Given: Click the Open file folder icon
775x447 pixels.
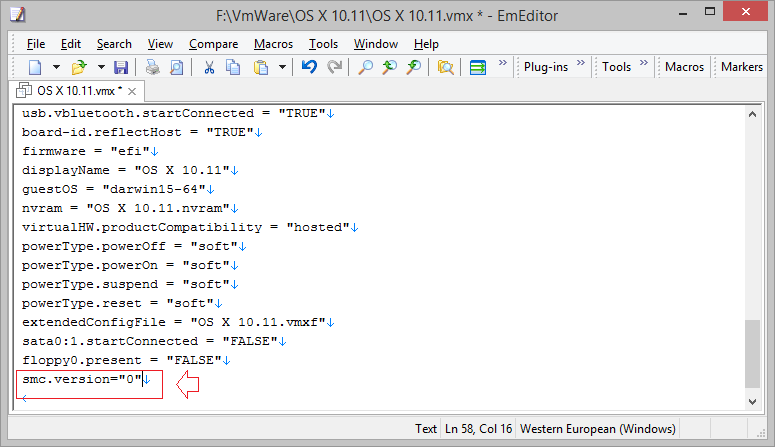Looking at the screenshot, I should (79, 67).
